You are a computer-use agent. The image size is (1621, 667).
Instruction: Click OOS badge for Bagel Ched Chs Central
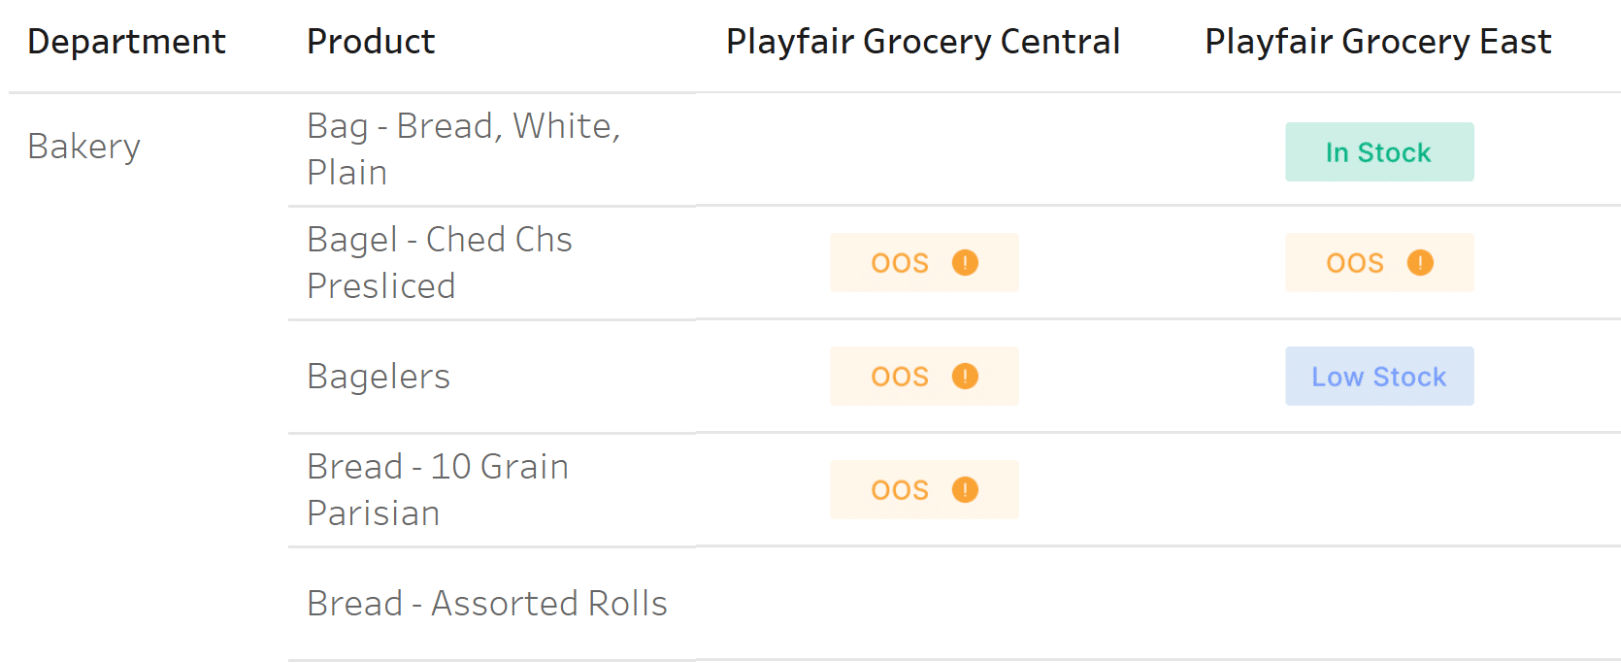[x=924, y=263]
